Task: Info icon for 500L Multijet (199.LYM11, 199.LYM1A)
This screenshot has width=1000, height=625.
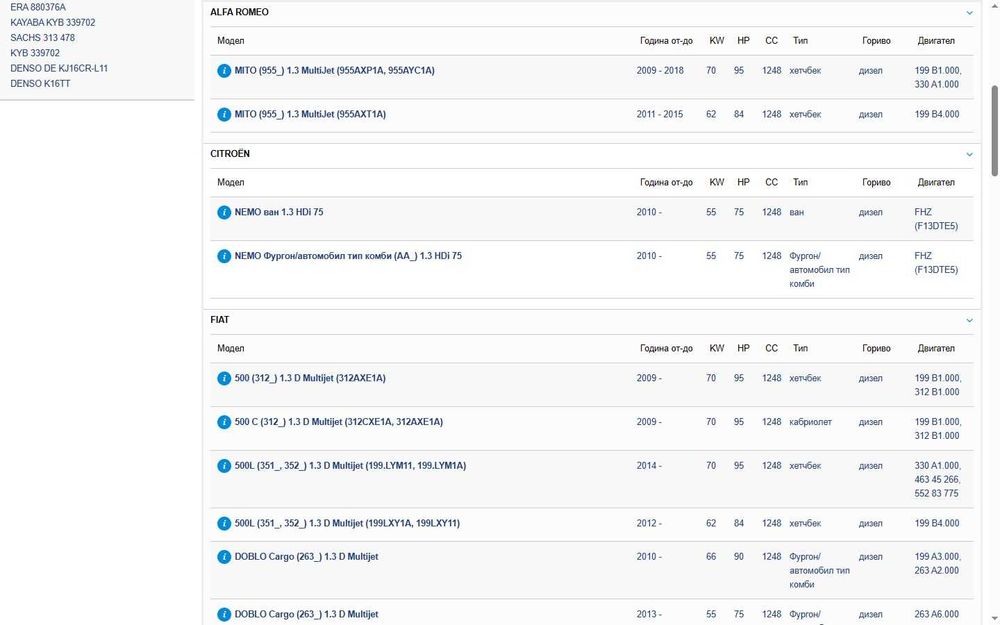Action: tap(224, 466)
